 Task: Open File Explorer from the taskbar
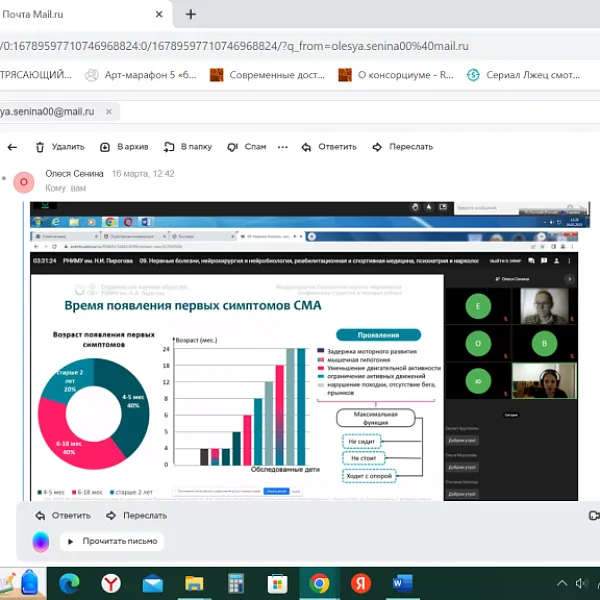(x=194, y=583)
